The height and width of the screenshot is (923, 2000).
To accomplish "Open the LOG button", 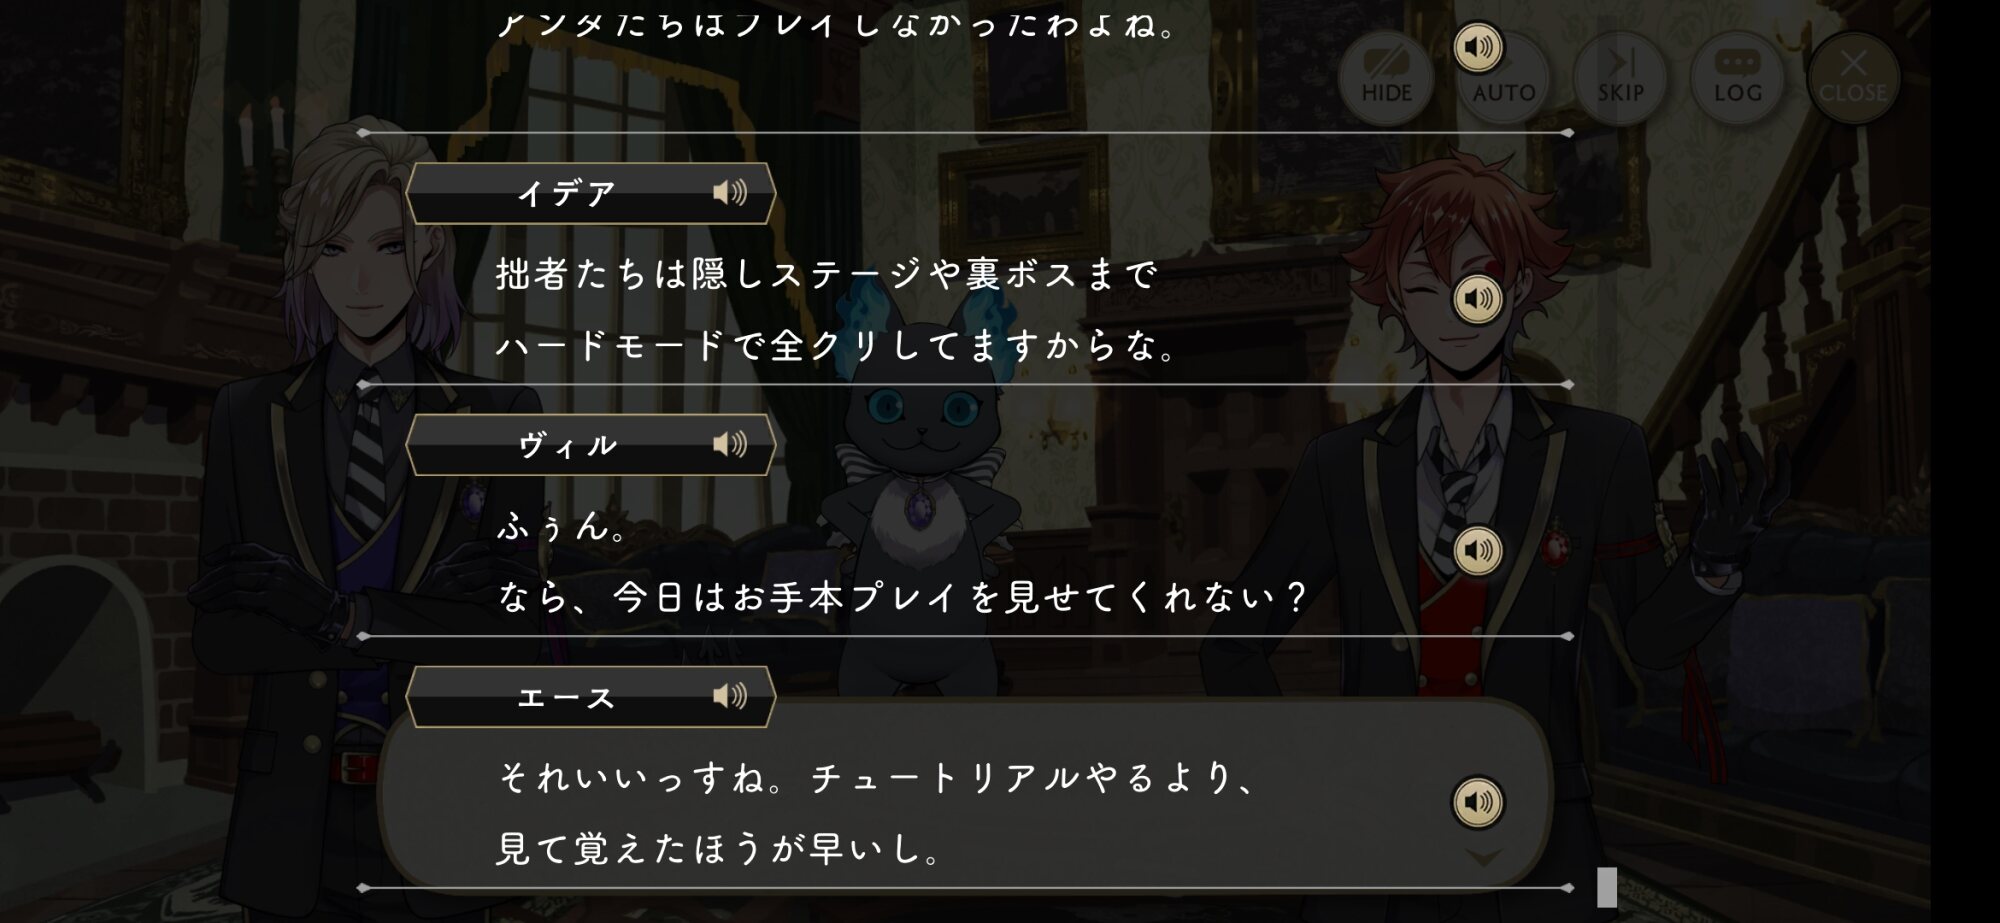I will coord(1738,78).
